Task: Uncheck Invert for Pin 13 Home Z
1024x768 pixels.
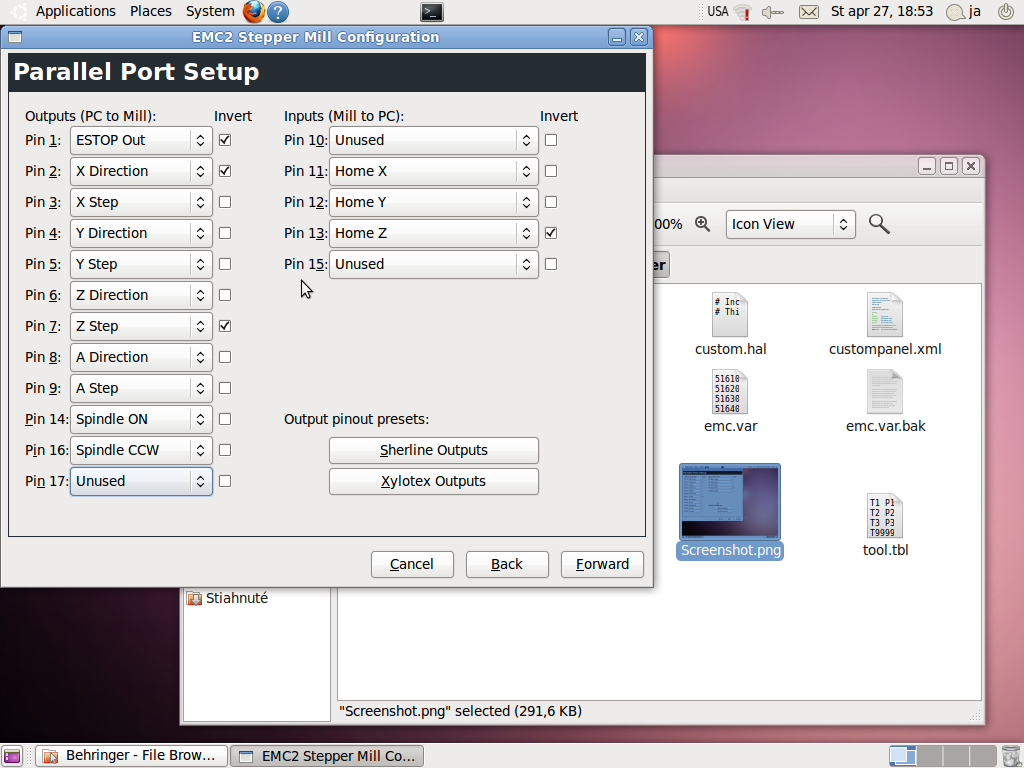Action: coord(551,233)
